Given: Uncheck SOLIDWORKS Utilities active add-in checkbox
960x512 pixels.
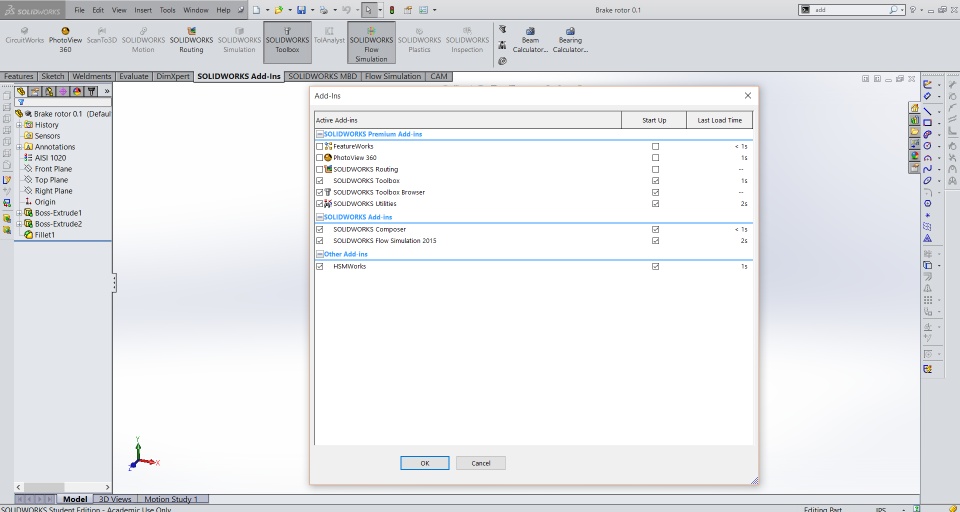Looking at the screenshot, I should coord(320,204).
